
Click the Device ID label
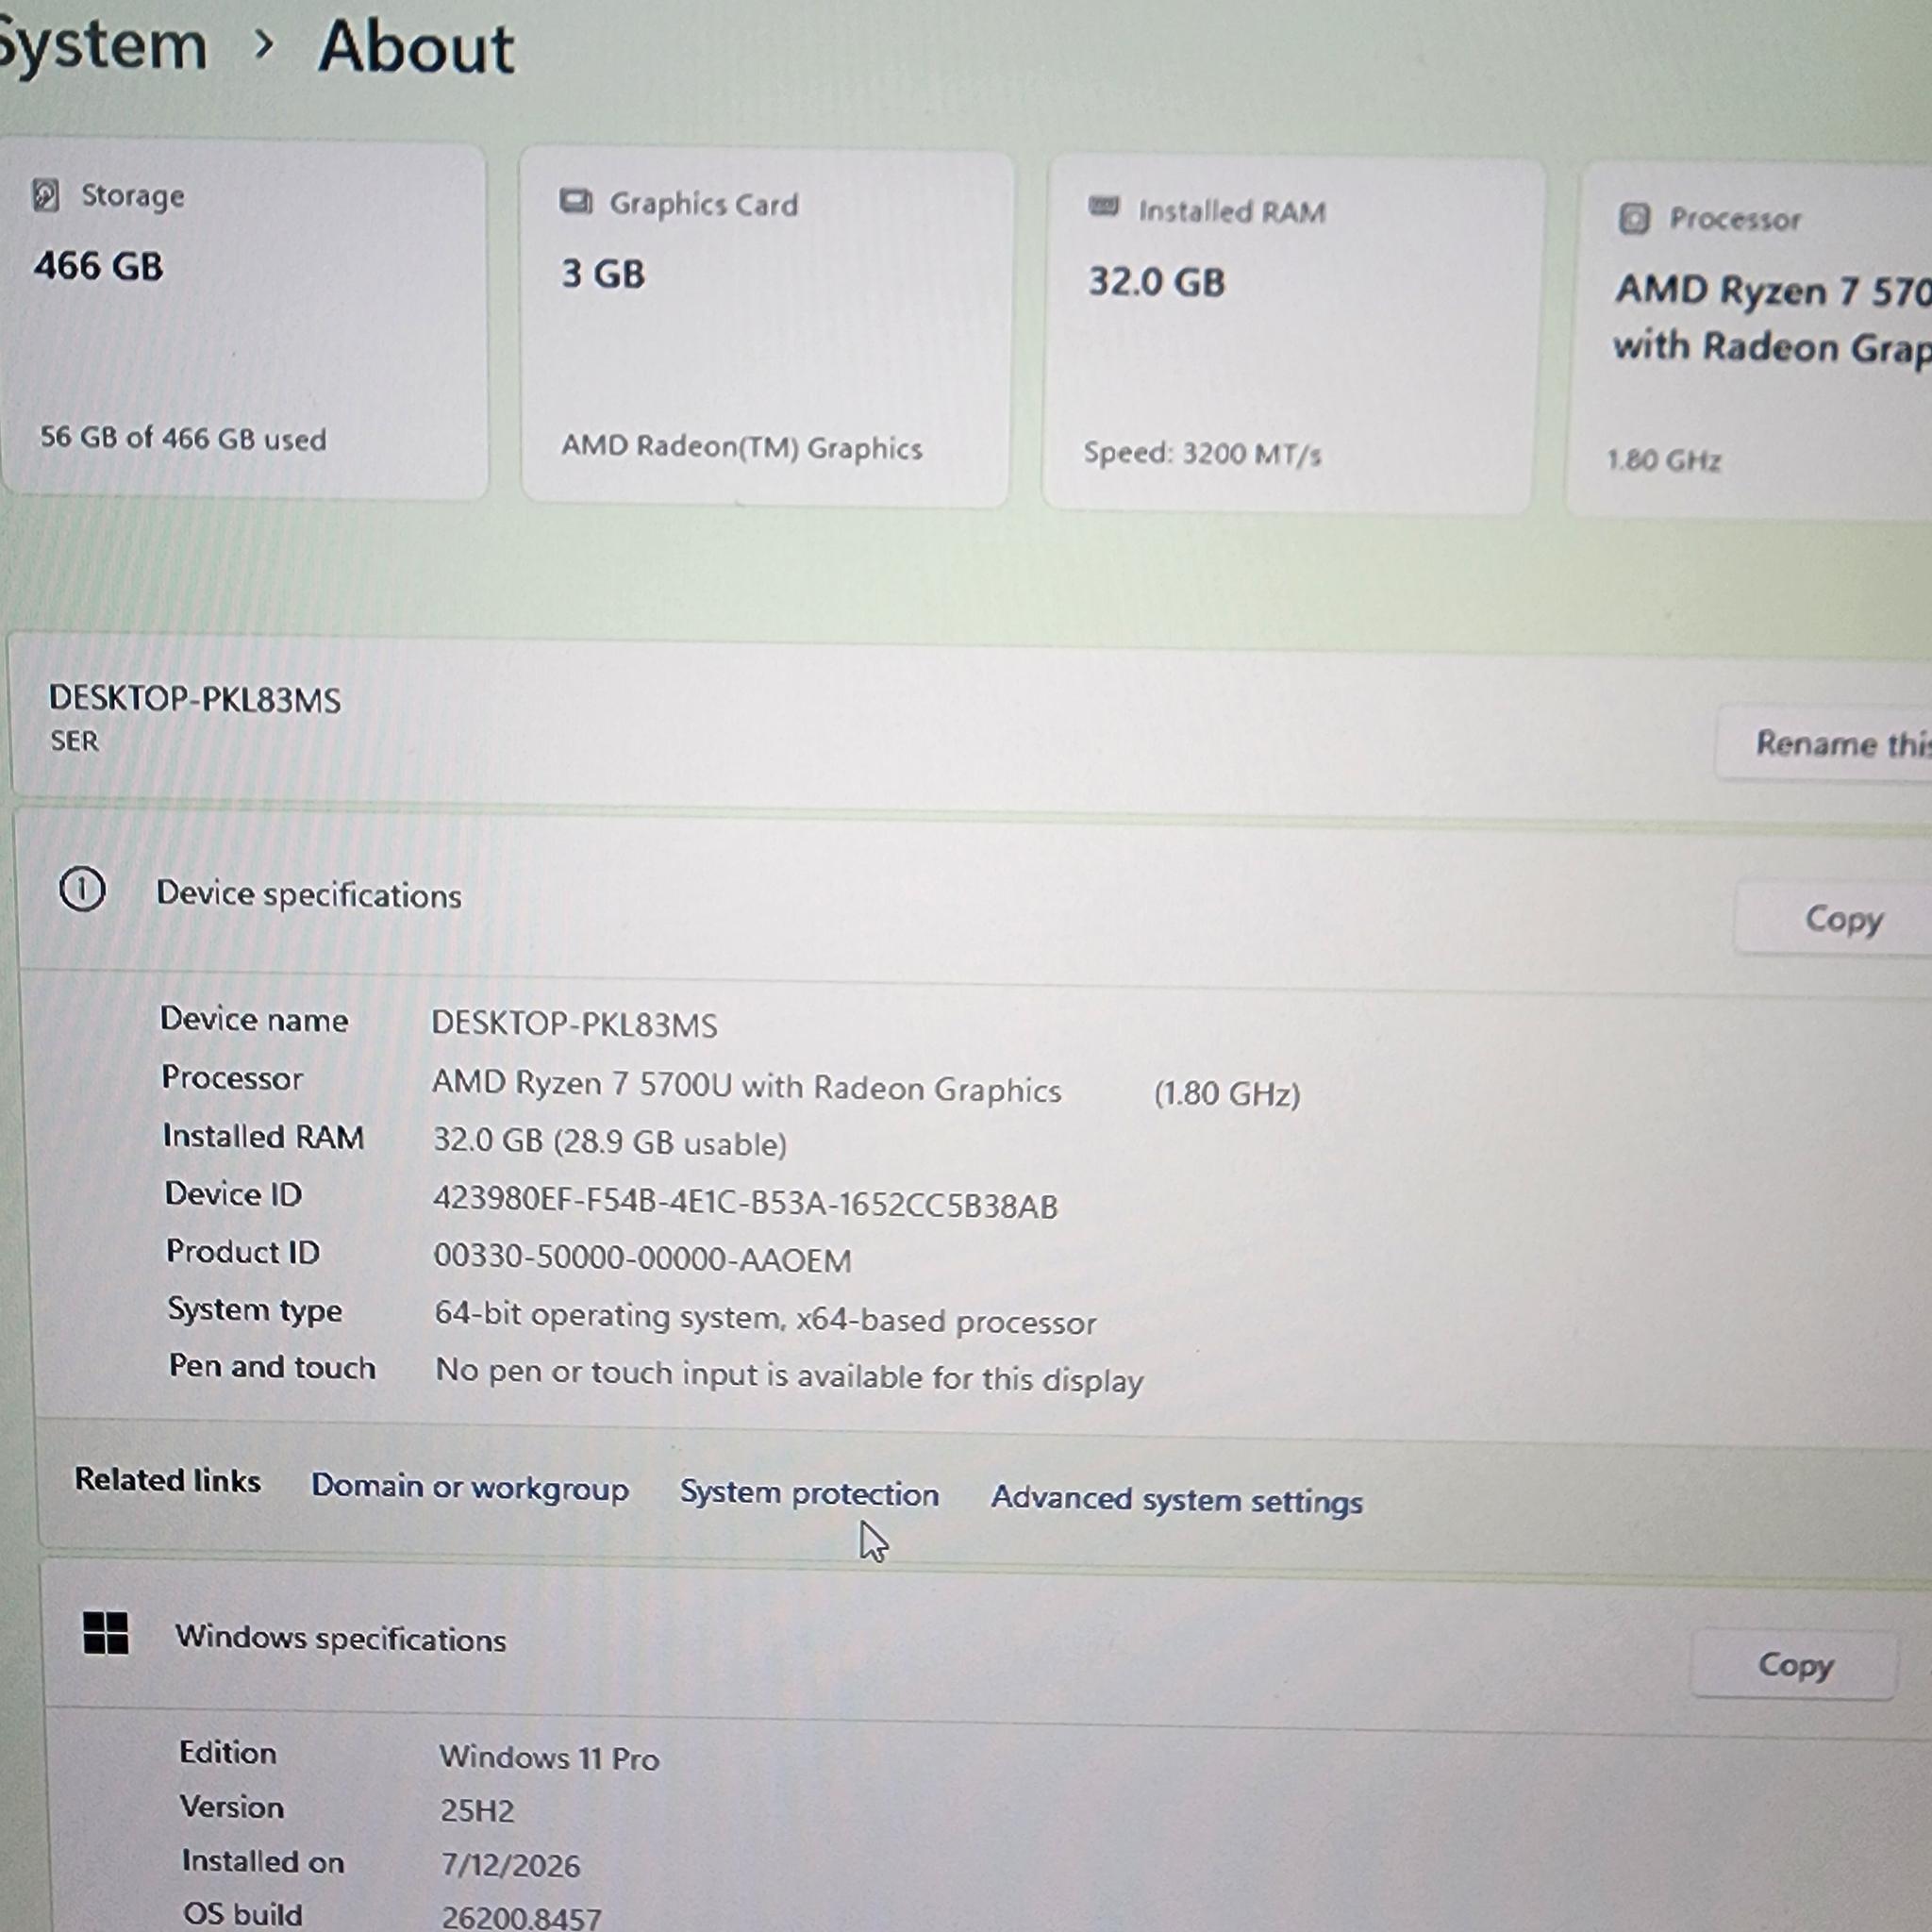tap(233, 1194)
